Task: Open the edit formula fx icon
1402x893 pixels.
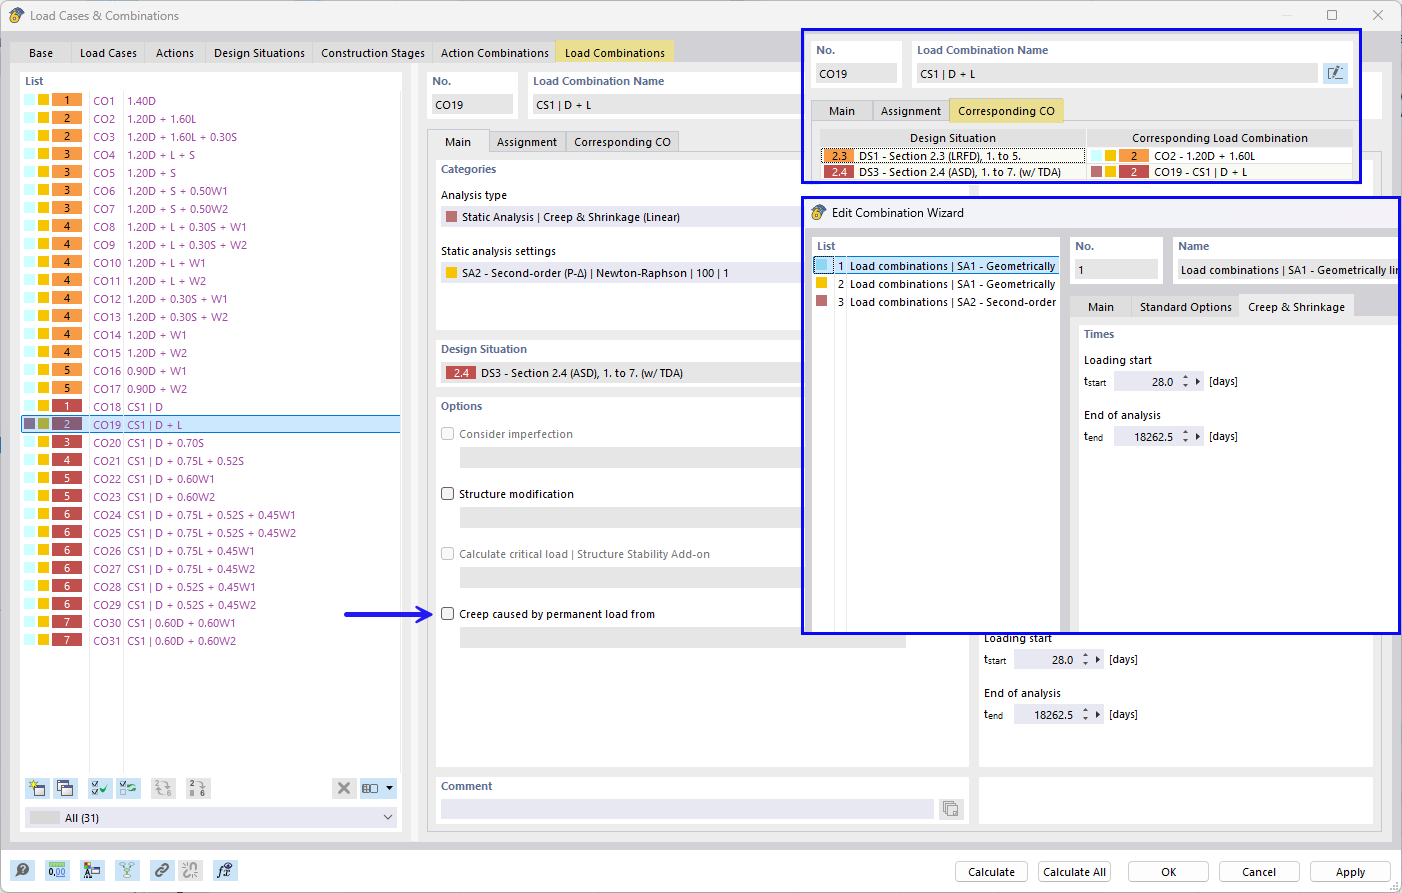Action: [224, 870]
